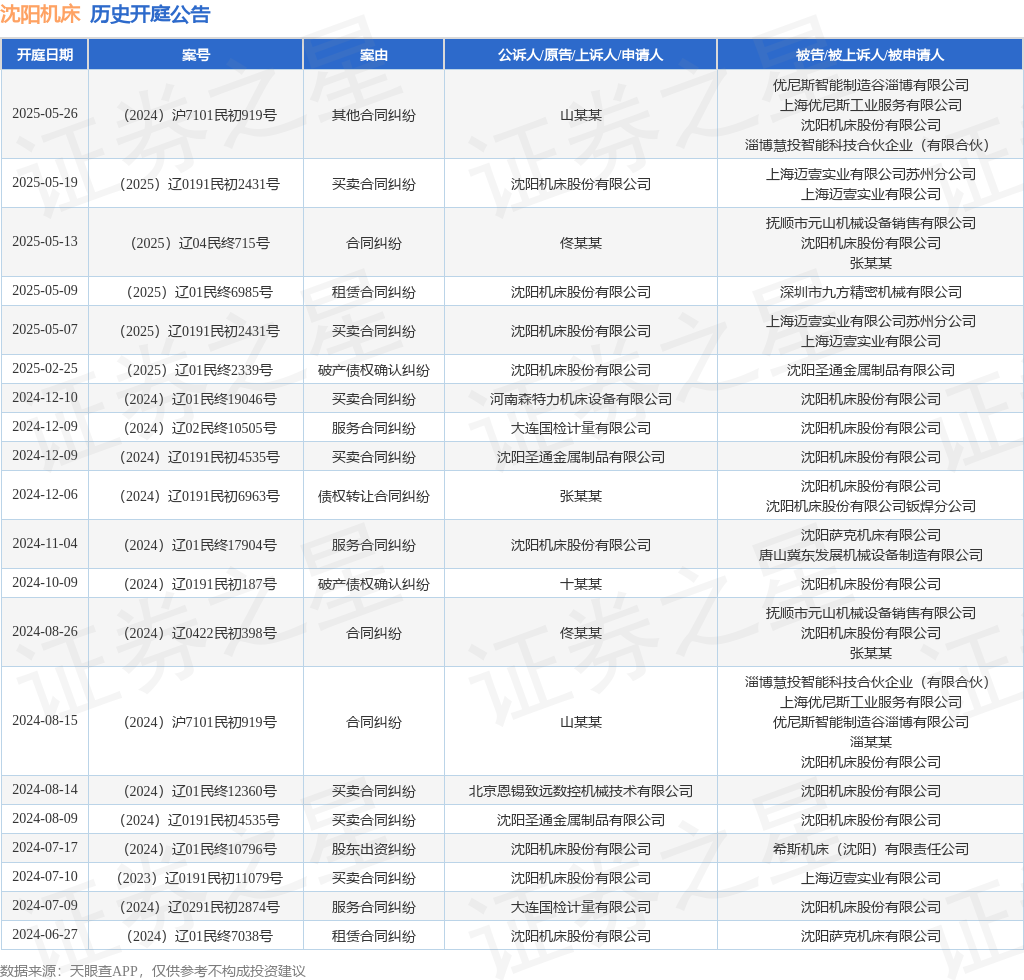Select the 案号 column header
This screenshot has height=980, width=1024.
point(196,55)
